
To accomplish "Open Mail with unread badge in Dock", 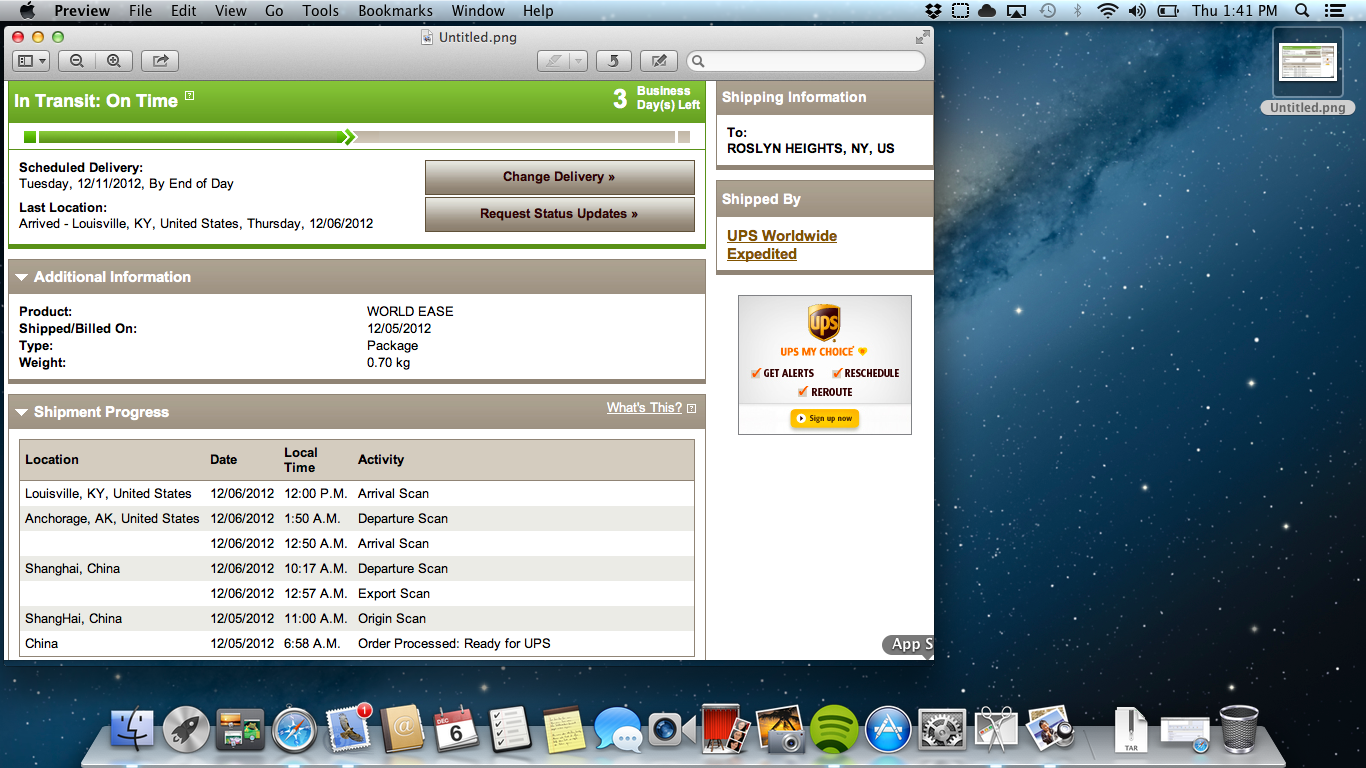I will tap(348, 730).
